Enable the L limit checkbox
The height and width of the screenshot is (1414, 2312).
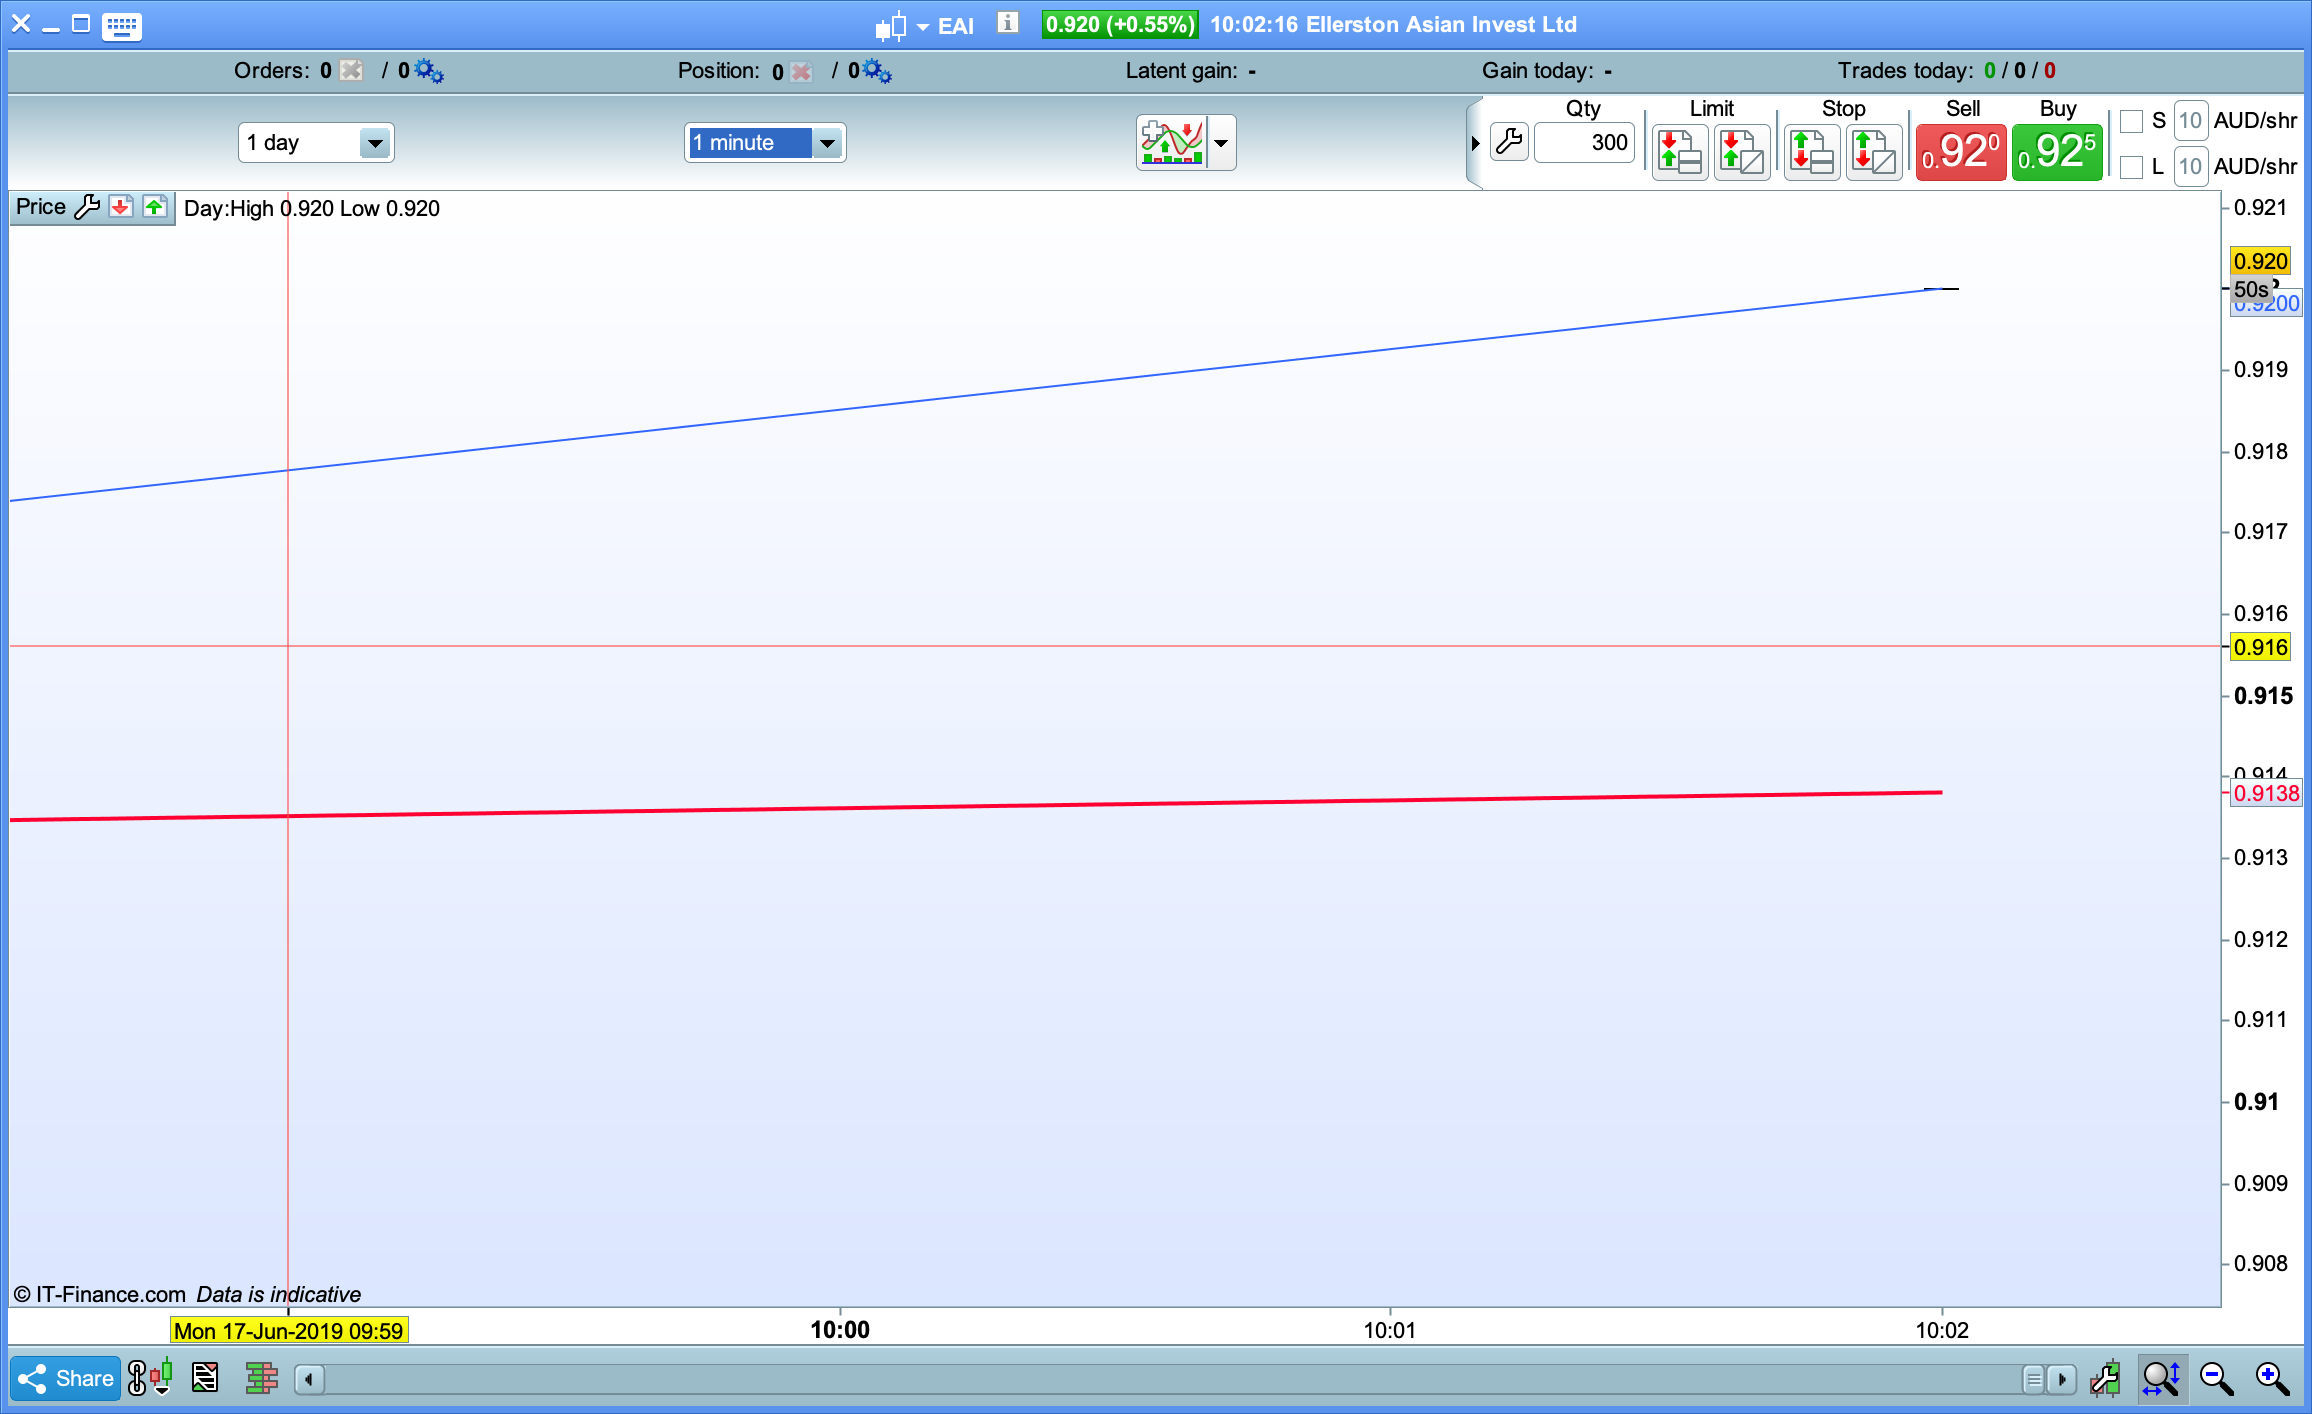coord(2131,167)
